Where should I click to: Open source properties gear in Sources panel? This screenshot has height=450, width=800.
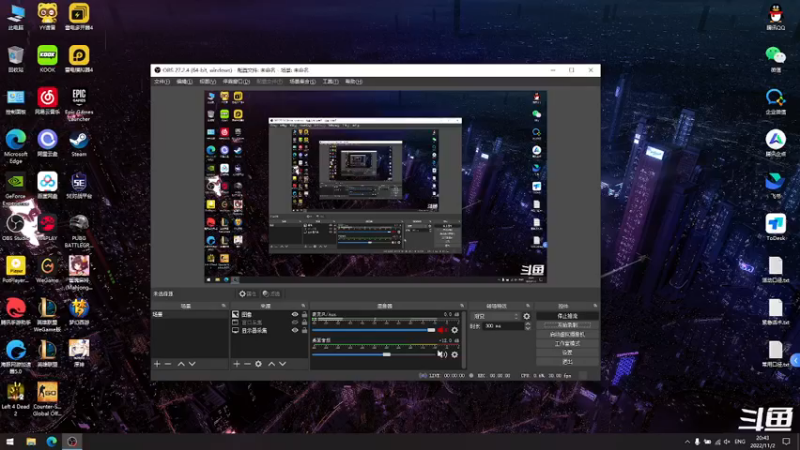pyautogui.click(x=259, y=364)
